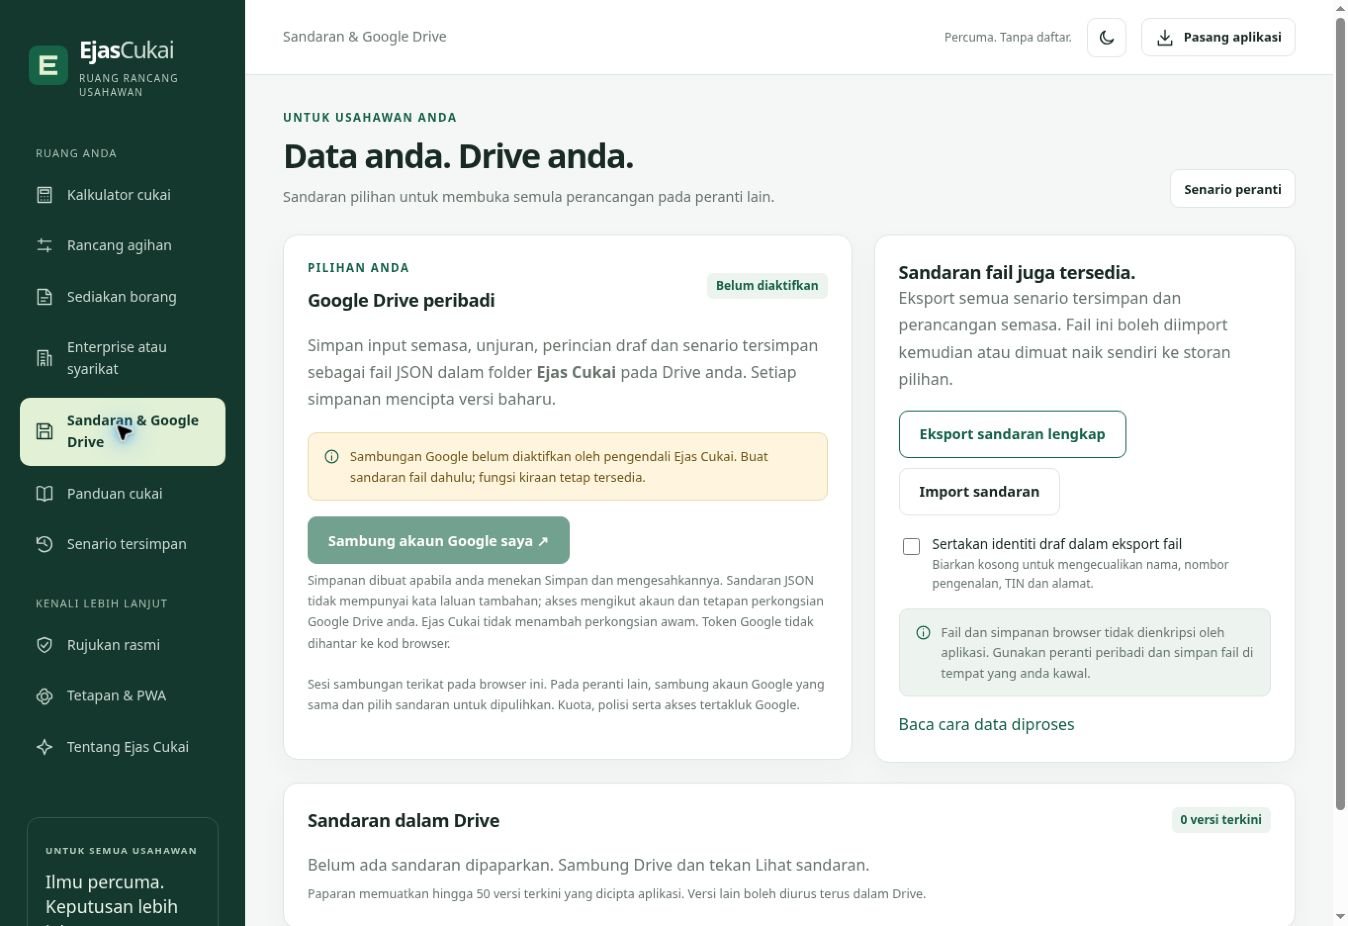Click the download icon in Pasang aplikasi
Image resolution: width=1348 pixels, height=926 pixels.
point(1165,37)
